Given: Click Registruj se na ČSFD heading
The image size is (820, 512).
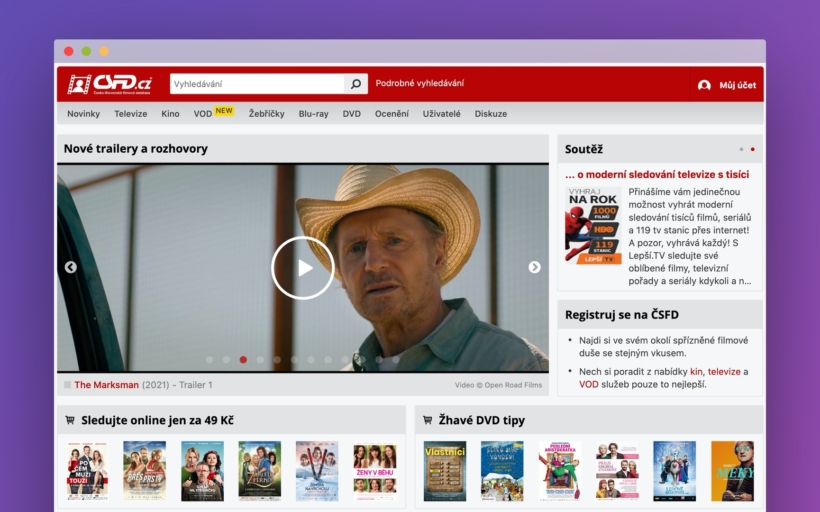Looking at the screenshot, I should (622, 315).
